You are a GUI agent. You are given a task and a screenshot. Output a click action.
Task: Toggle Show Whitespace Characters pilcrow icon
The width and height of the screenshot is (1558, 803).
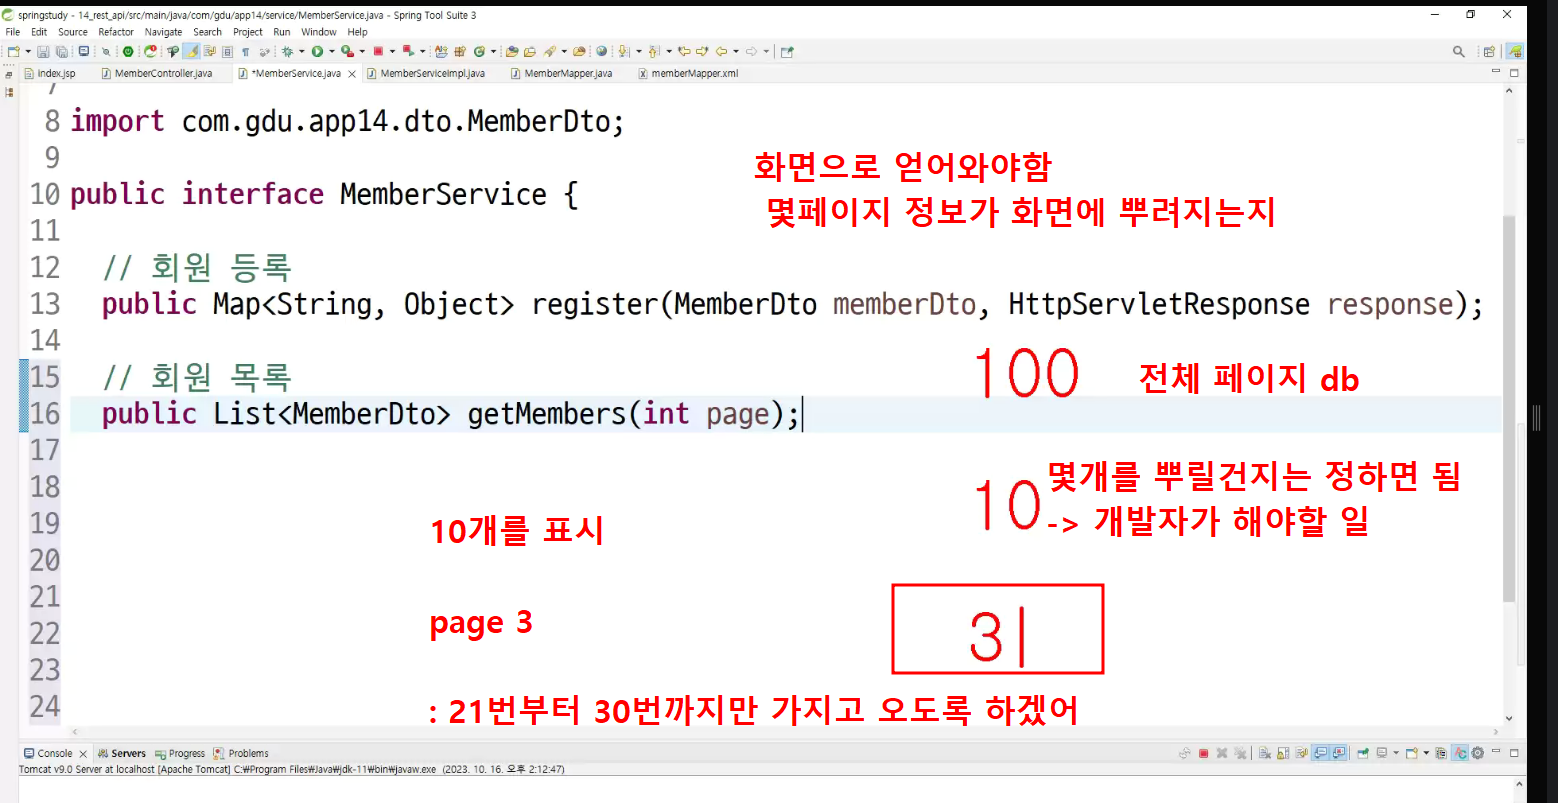[245, 51]
